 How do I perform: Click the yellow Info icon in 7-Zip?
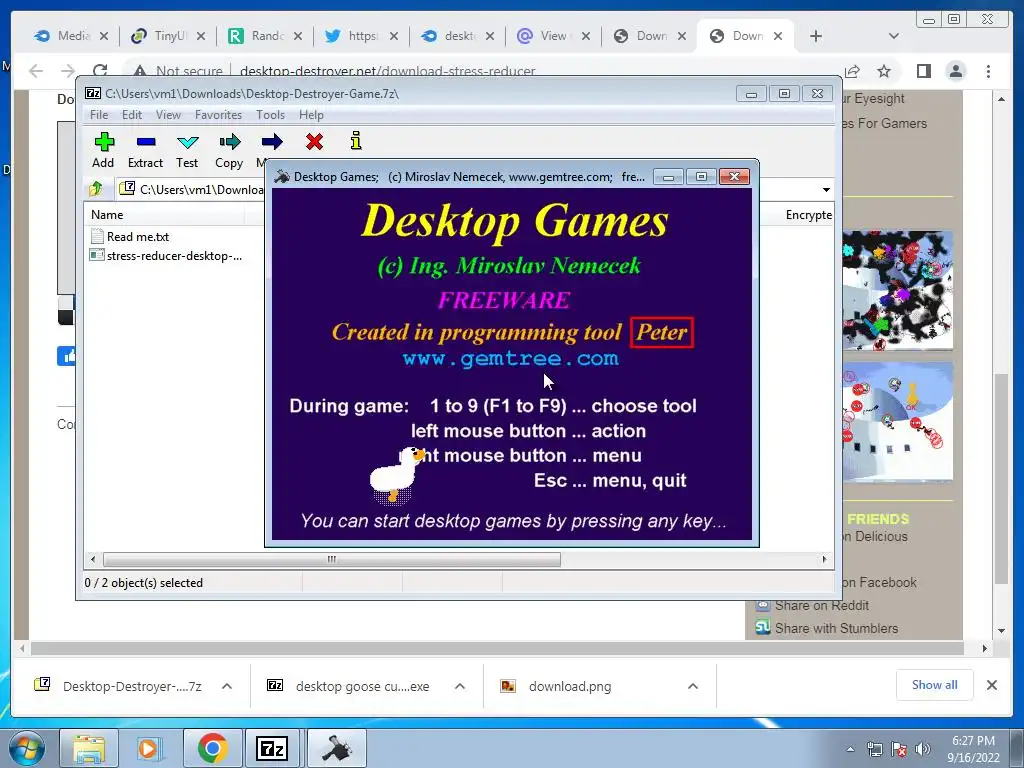pyautogui.click(x=356, y=140)
